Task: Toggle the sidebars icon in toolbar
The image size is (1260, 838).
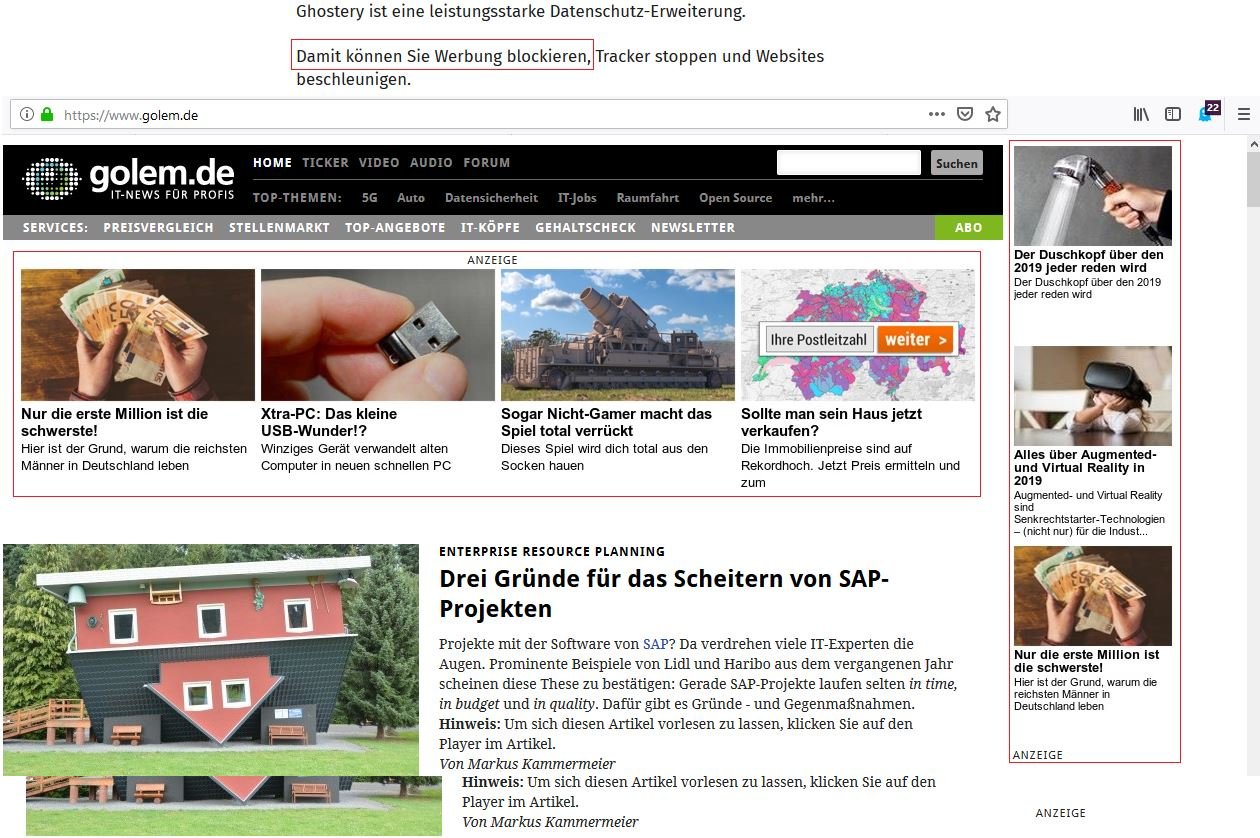Action: tap(1173, 114)
